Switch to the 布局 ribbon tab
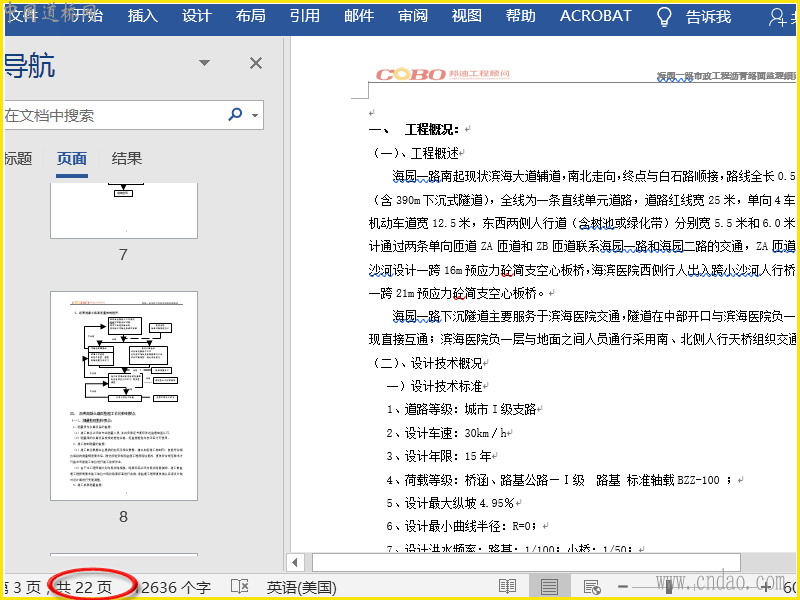Viewport: 800px width, 600px height. [251, 16]
